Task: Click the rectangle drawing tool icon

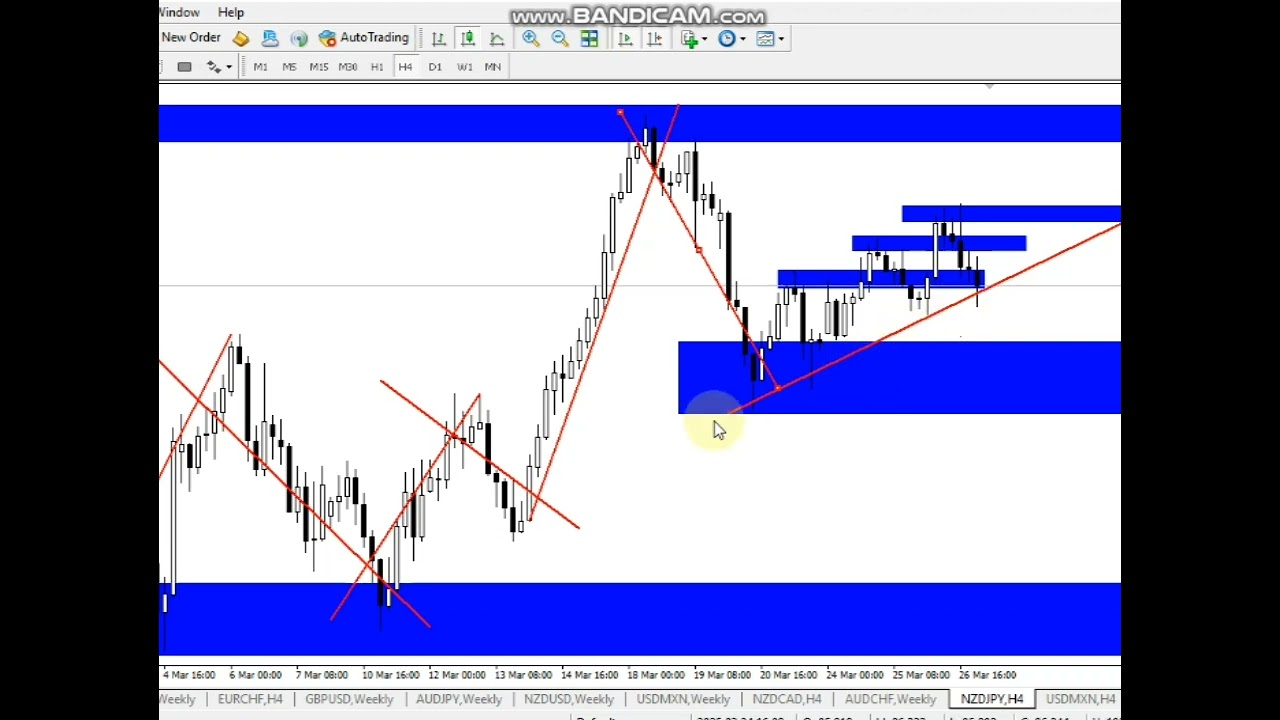Action: pos(184,67)
